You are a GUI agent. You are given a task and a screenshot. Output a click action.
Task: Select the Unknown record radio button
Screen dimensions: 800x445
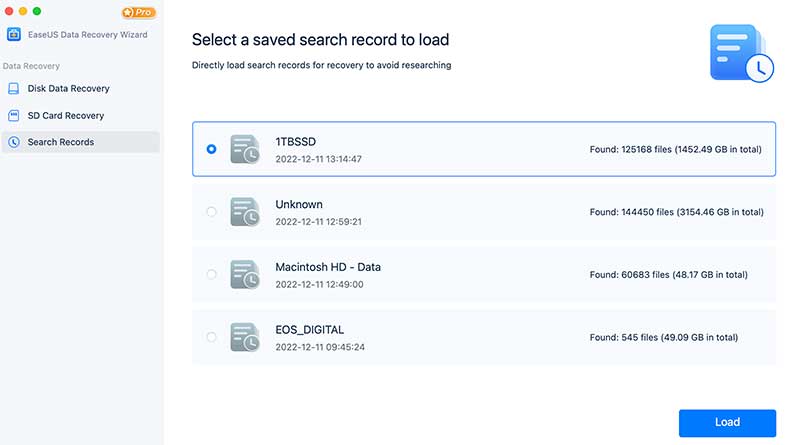211,212
